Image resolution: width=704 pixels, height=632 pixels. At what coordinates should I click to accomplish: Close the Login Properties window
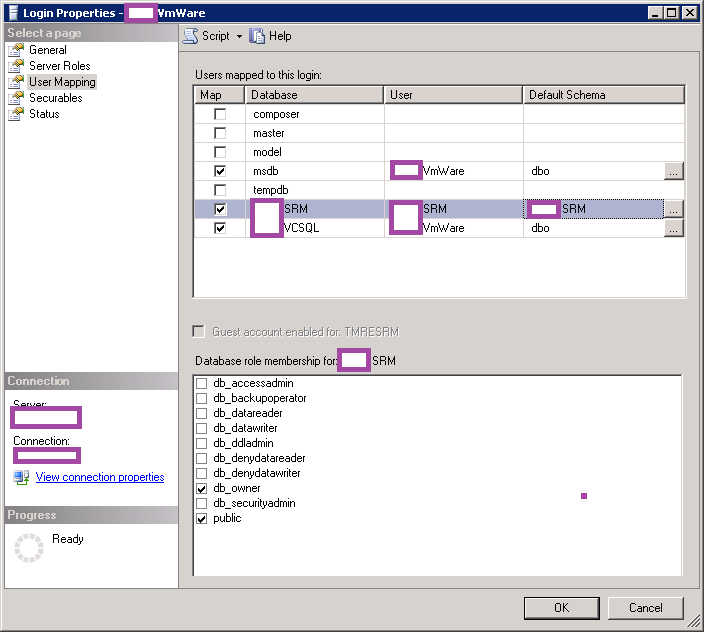690,13
